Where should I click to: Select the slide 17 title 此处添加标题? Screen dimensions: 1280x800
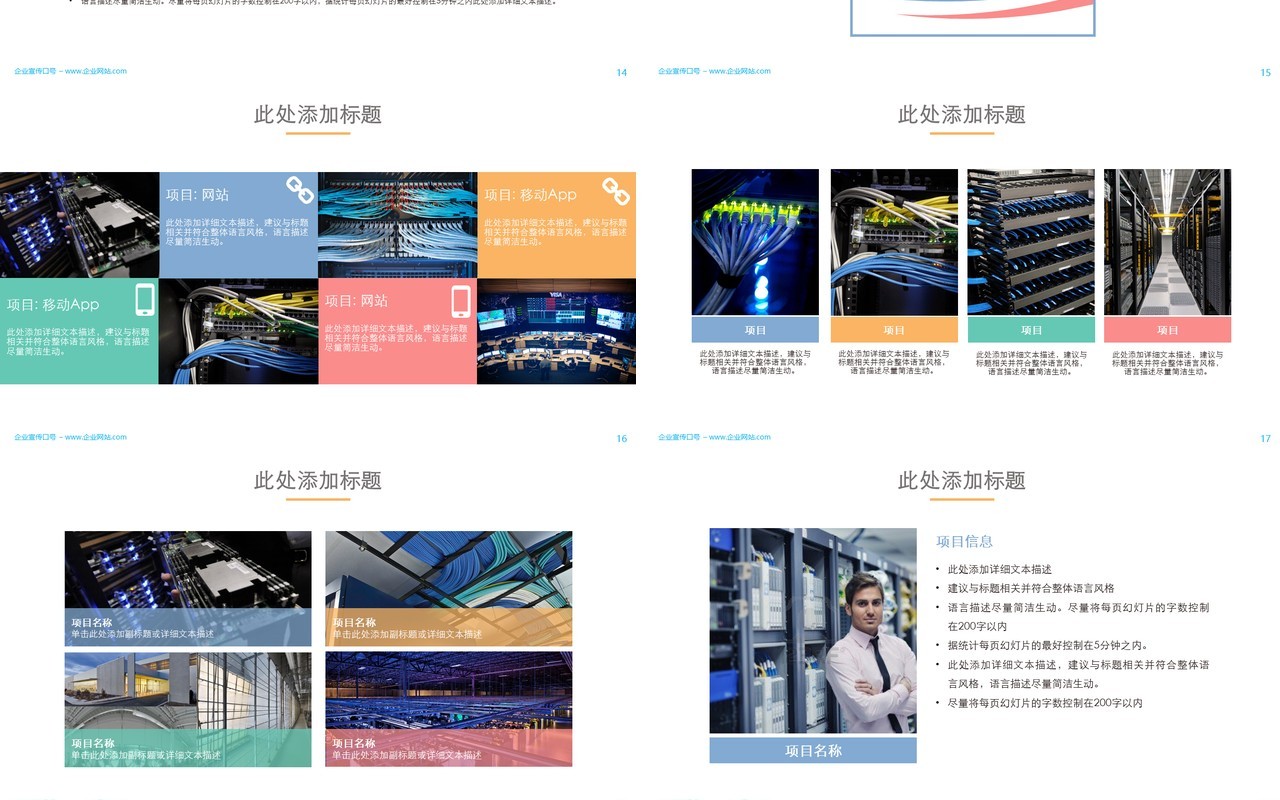(962, 480)
